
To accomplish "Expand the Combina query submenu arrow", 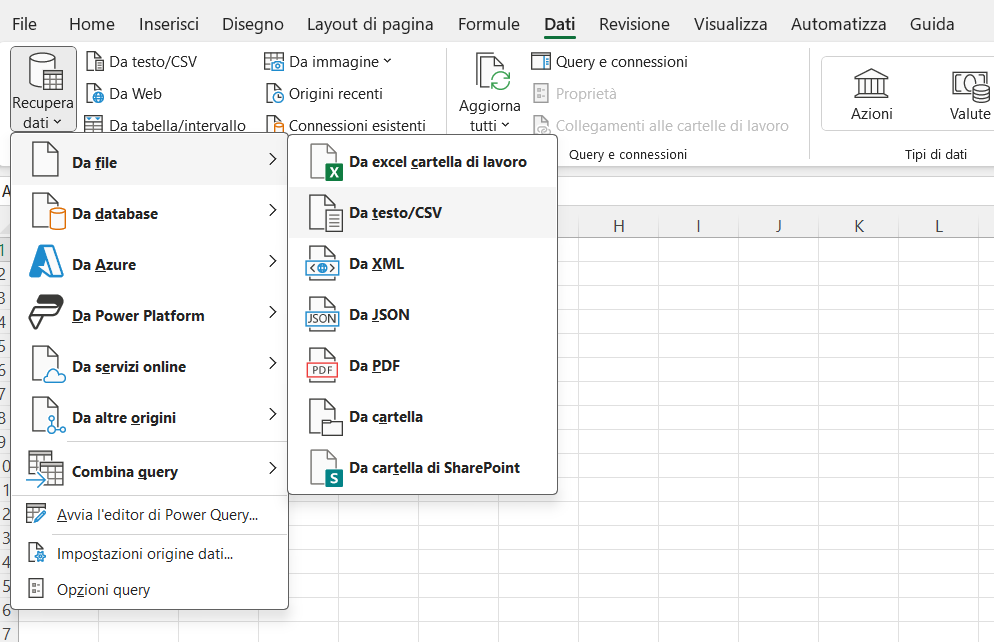I will pos(272,469).
